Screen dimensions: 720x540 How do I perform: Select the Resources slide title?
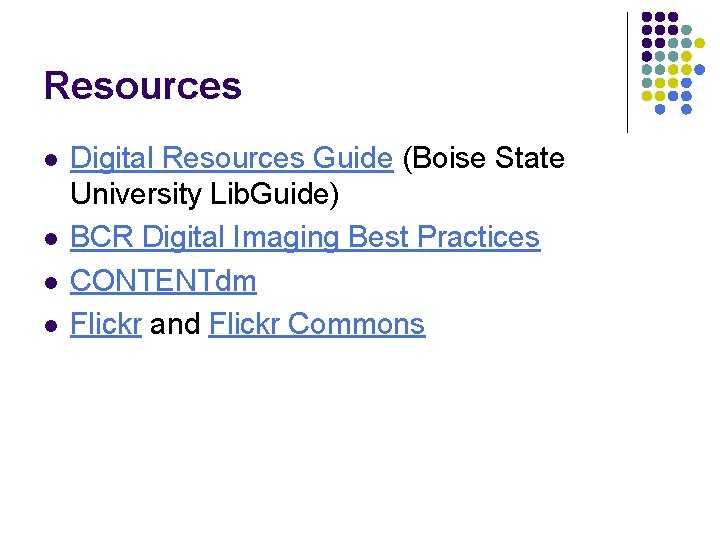143,86
